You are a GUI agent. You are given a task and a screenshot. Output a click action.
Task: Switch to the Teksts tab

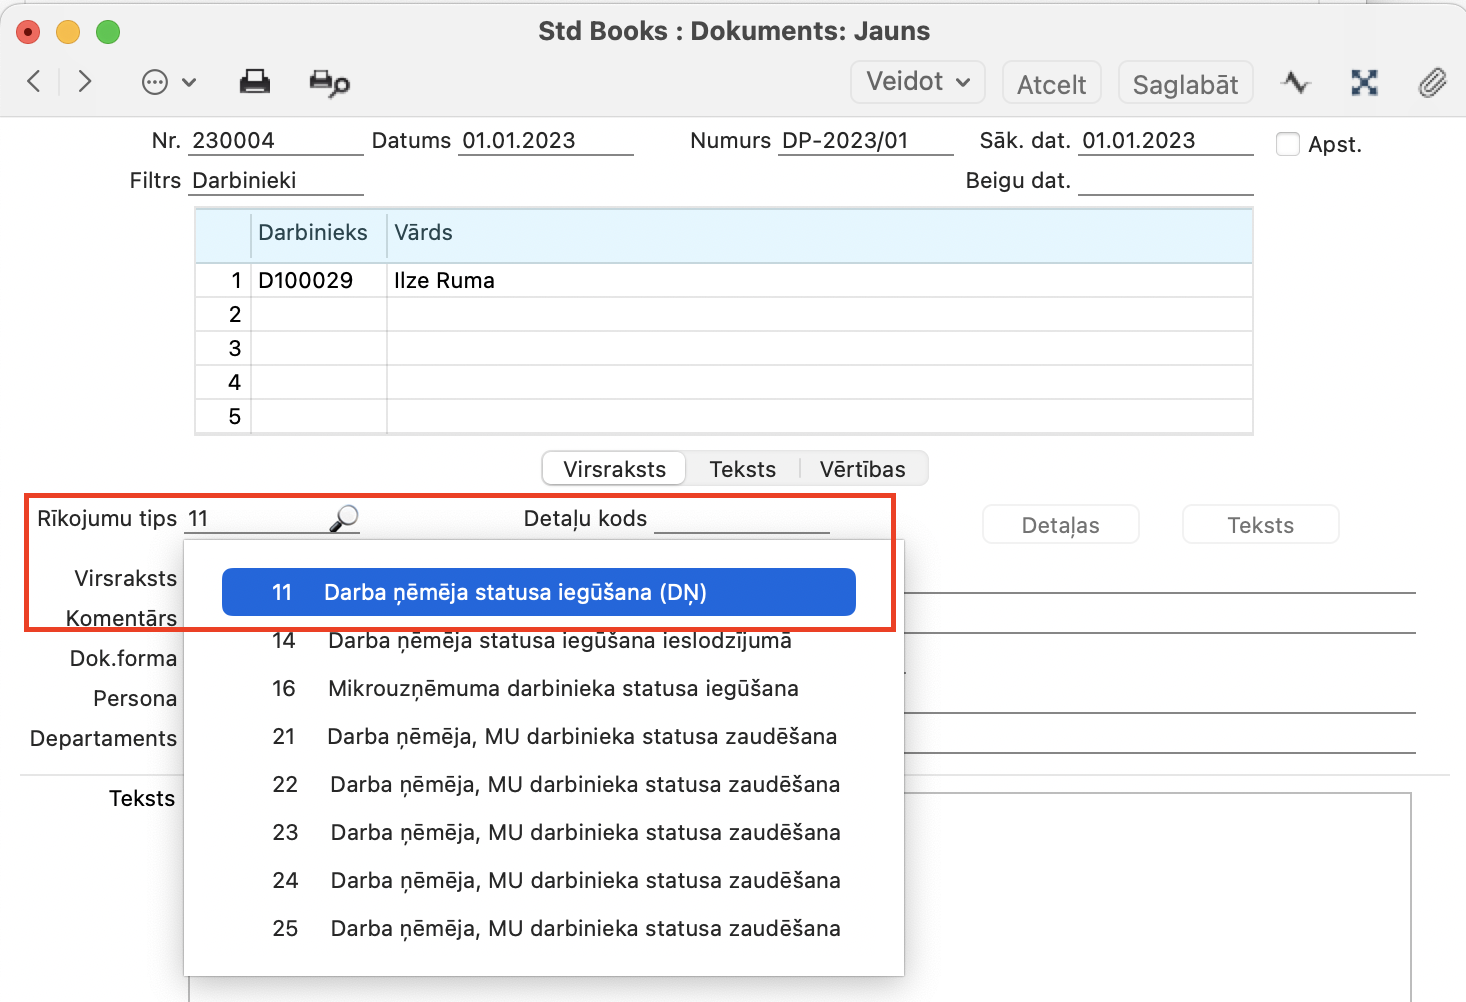(742, 469)
